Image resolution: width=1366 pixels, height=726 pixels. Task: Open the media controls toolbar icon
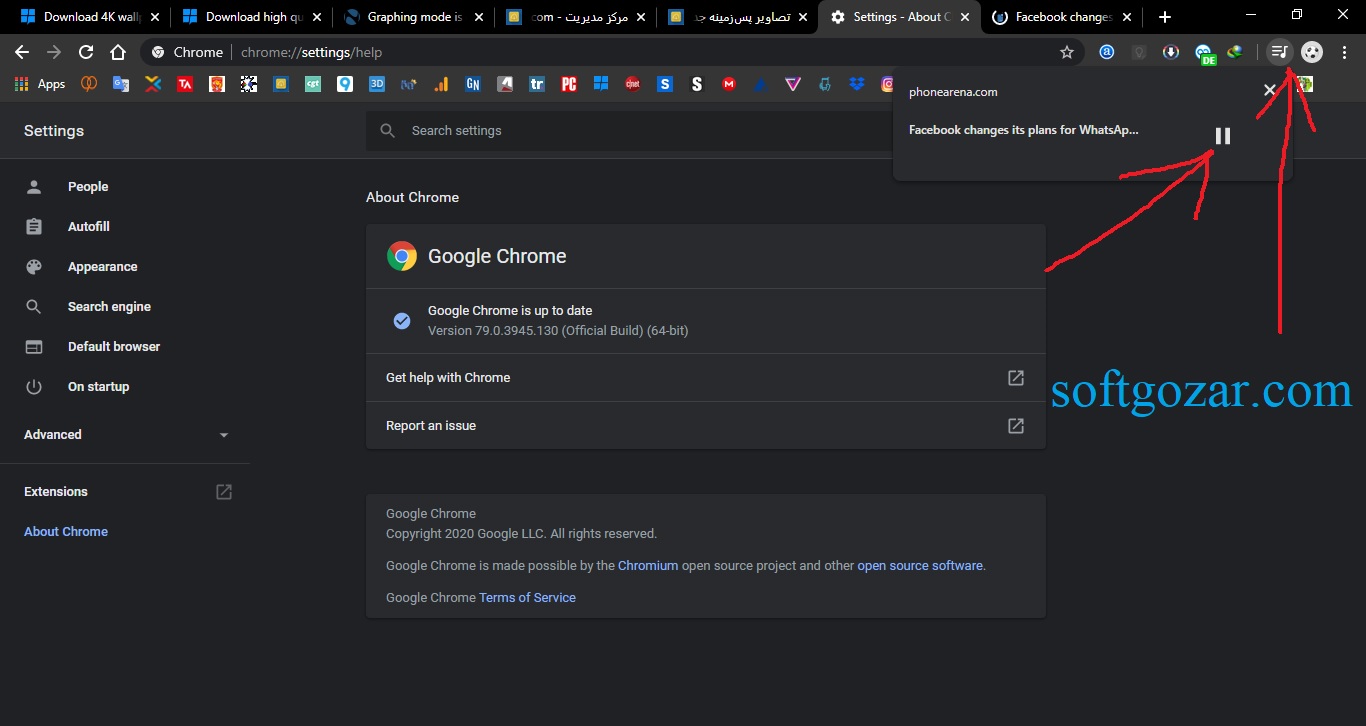click(x=1279, y=52)
